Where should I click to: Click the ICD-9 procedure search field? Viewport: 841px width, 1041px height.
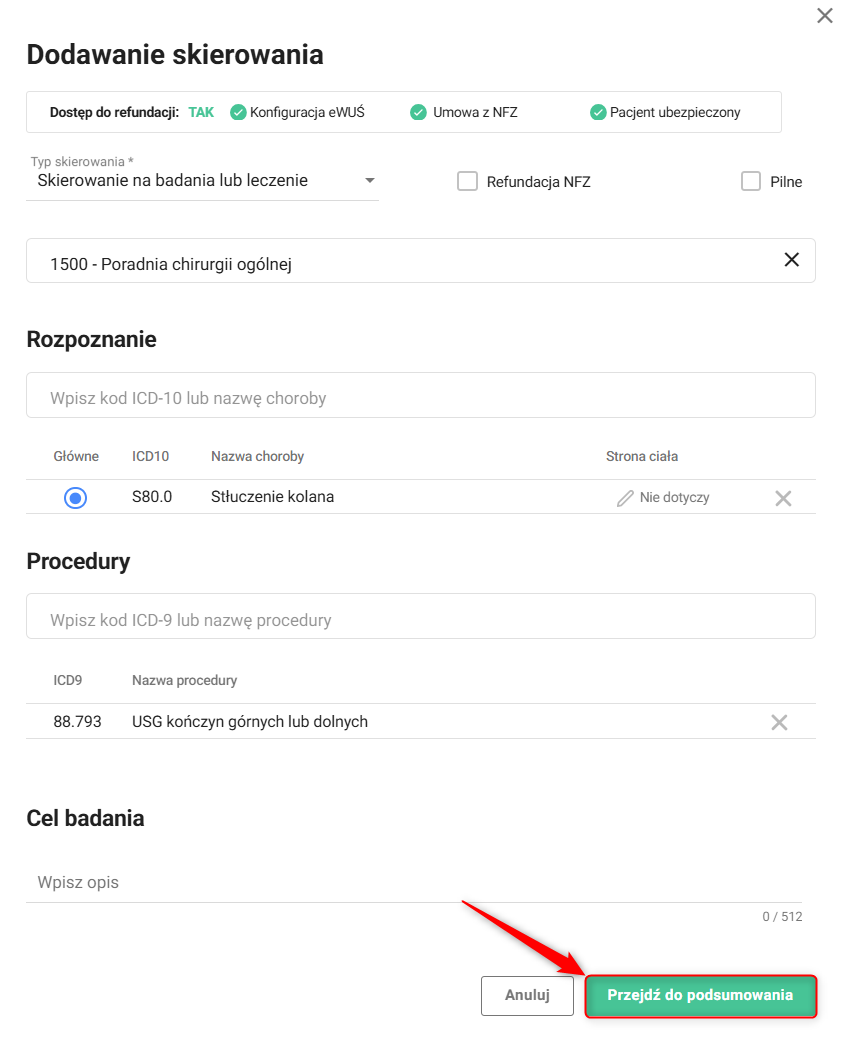(420, 619)
